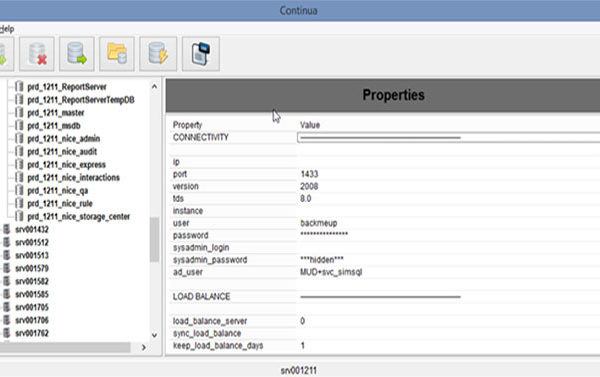Select prd_1211_msdb database

[54, 126]
